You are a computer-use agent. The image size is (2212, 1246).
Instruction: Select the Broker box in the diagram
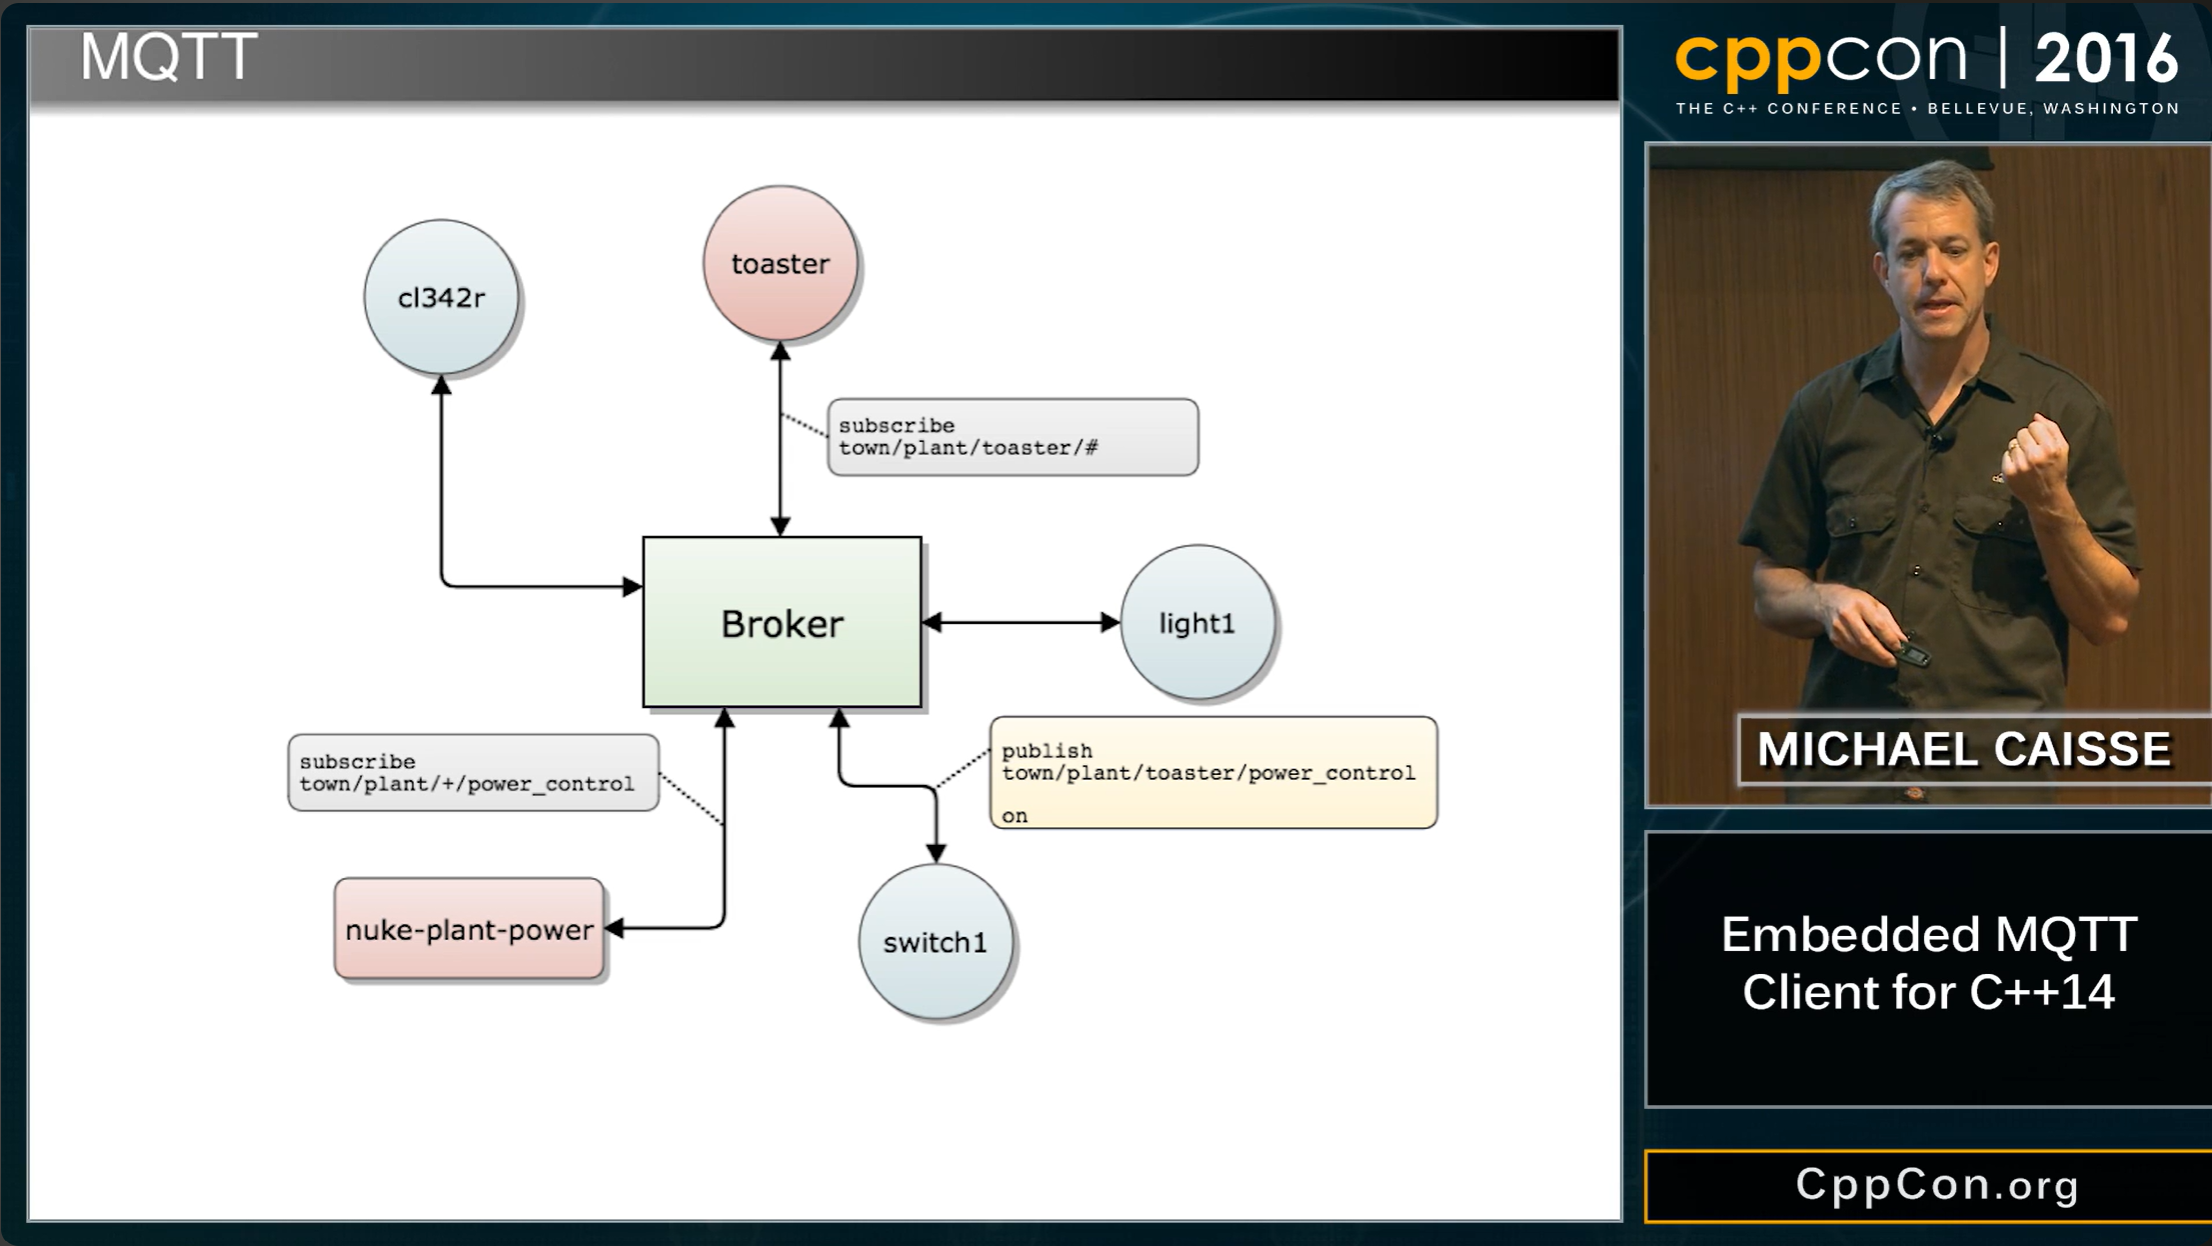pos(781,622)
